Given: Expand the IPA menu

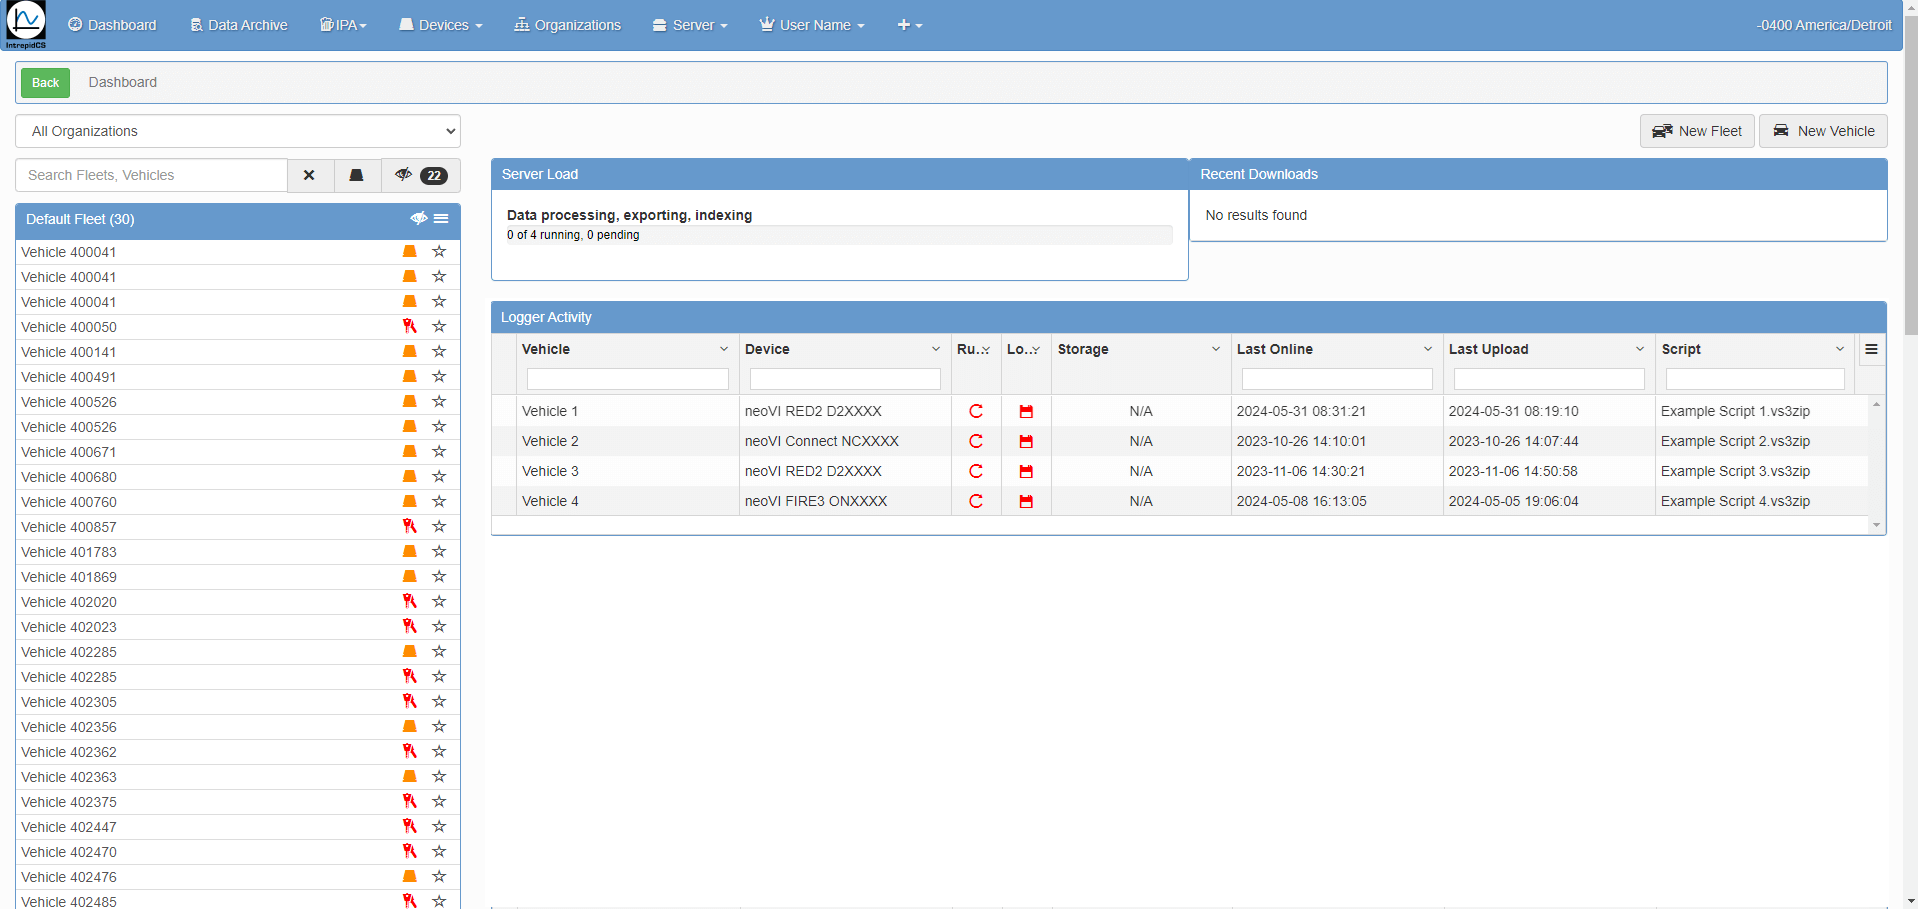Looking at the screenshot, I should (x=343, y=25).
